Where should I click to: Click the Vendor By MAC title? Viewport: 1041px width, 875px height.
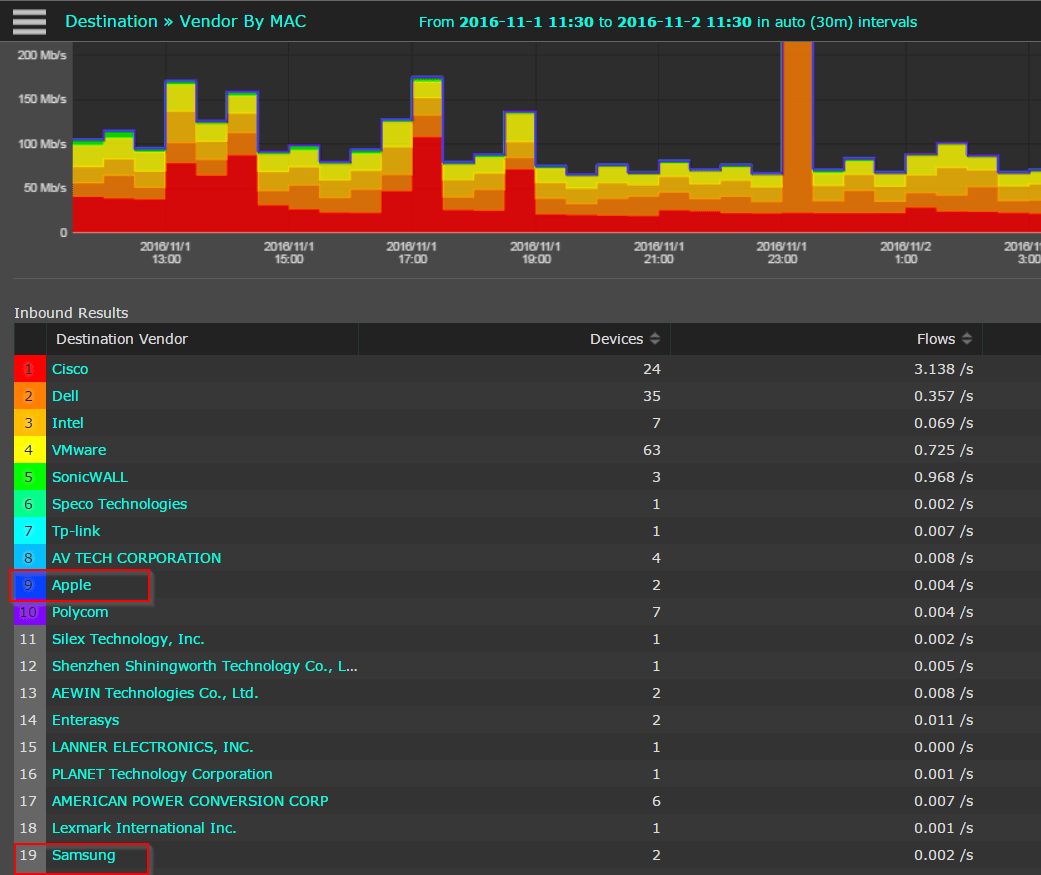(243, 21)
